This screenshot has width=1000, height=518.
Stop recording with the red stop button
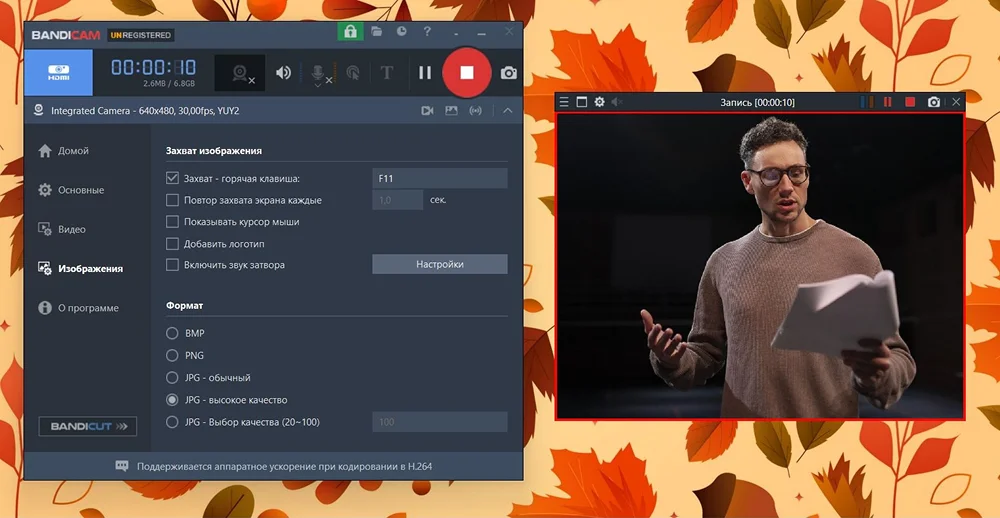(466, 72)
